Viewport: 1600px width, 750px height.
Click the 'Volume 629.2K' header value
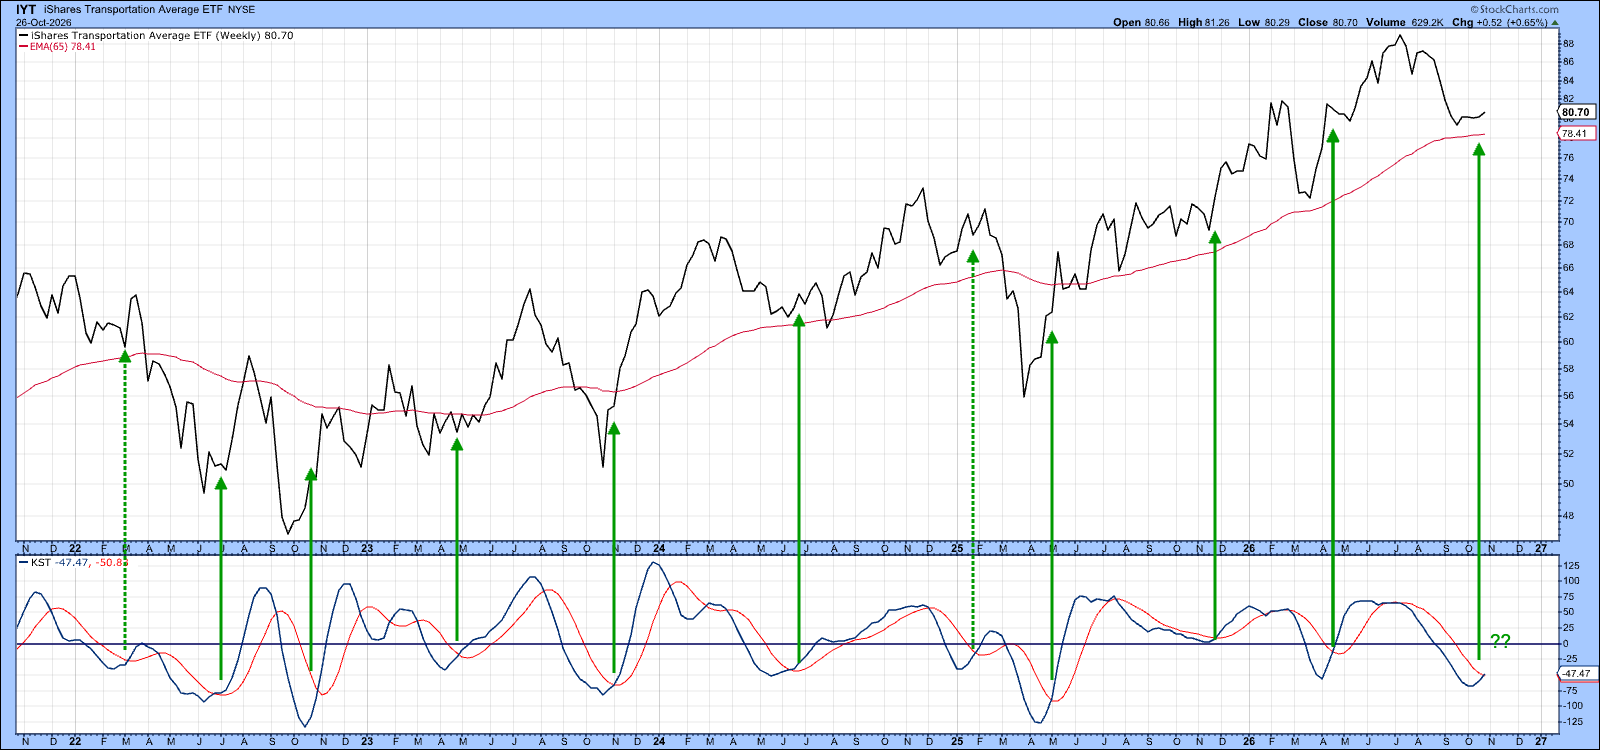[x=1405, y=22]
